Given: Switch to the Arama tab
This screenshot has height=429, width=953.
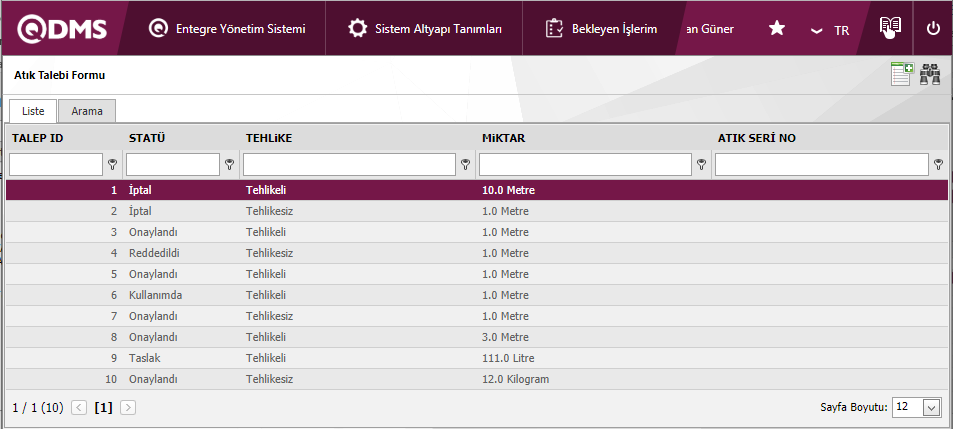Looking at the screenshot, I should [87, 111].
